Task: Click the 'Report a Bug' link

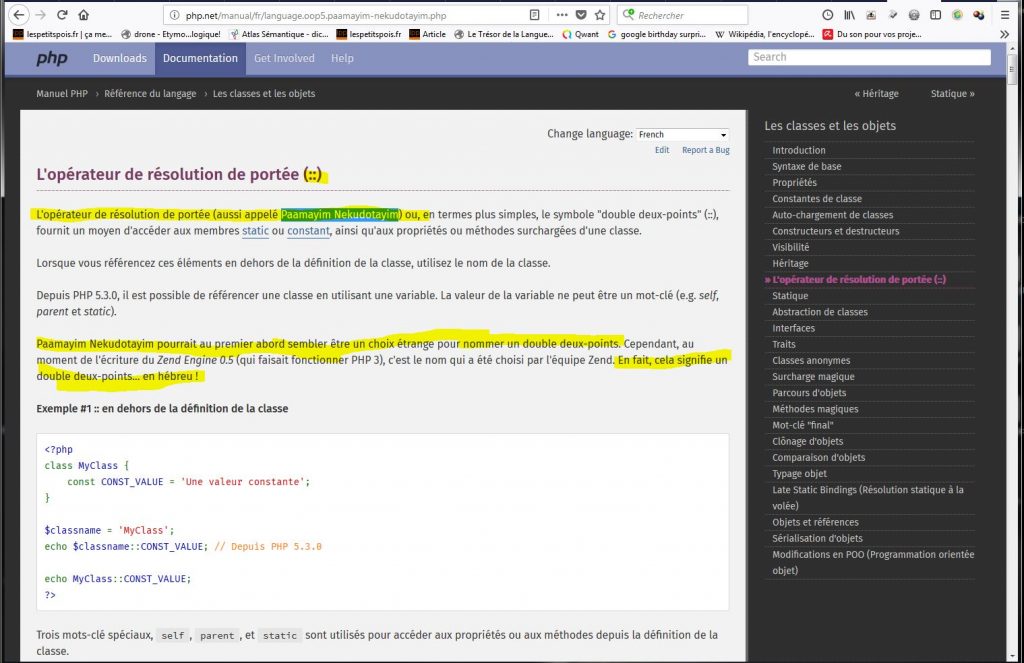Action: pos(705,150)
